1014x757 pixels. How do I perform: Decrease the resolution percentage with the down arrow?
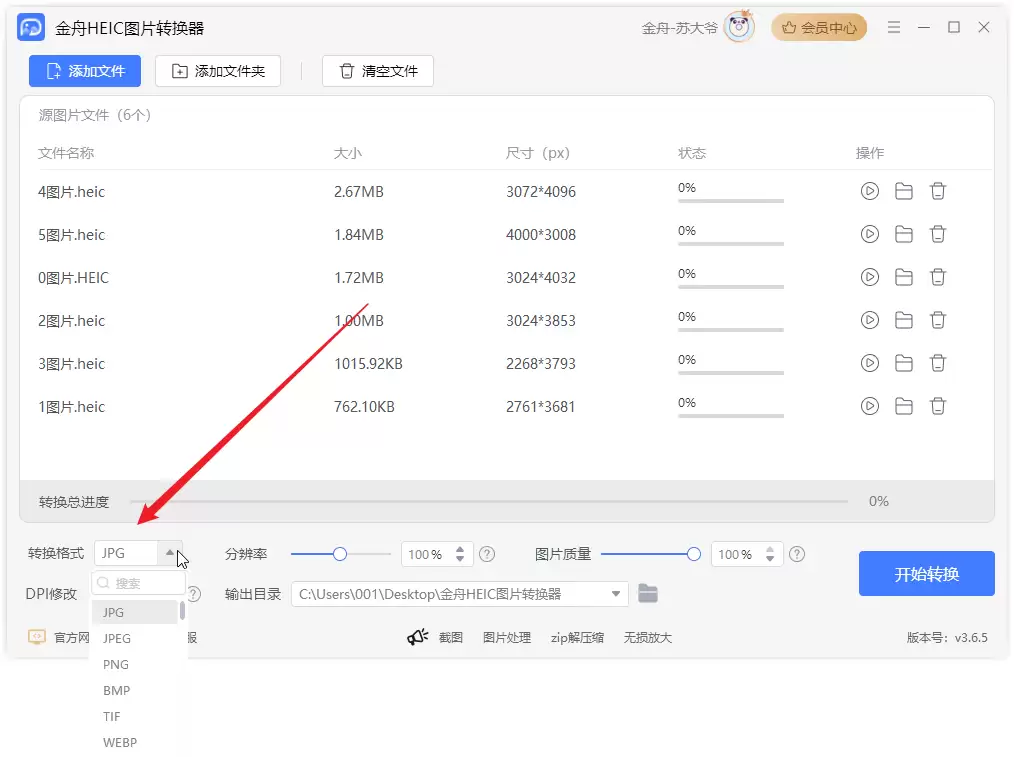tap(460, 559)
